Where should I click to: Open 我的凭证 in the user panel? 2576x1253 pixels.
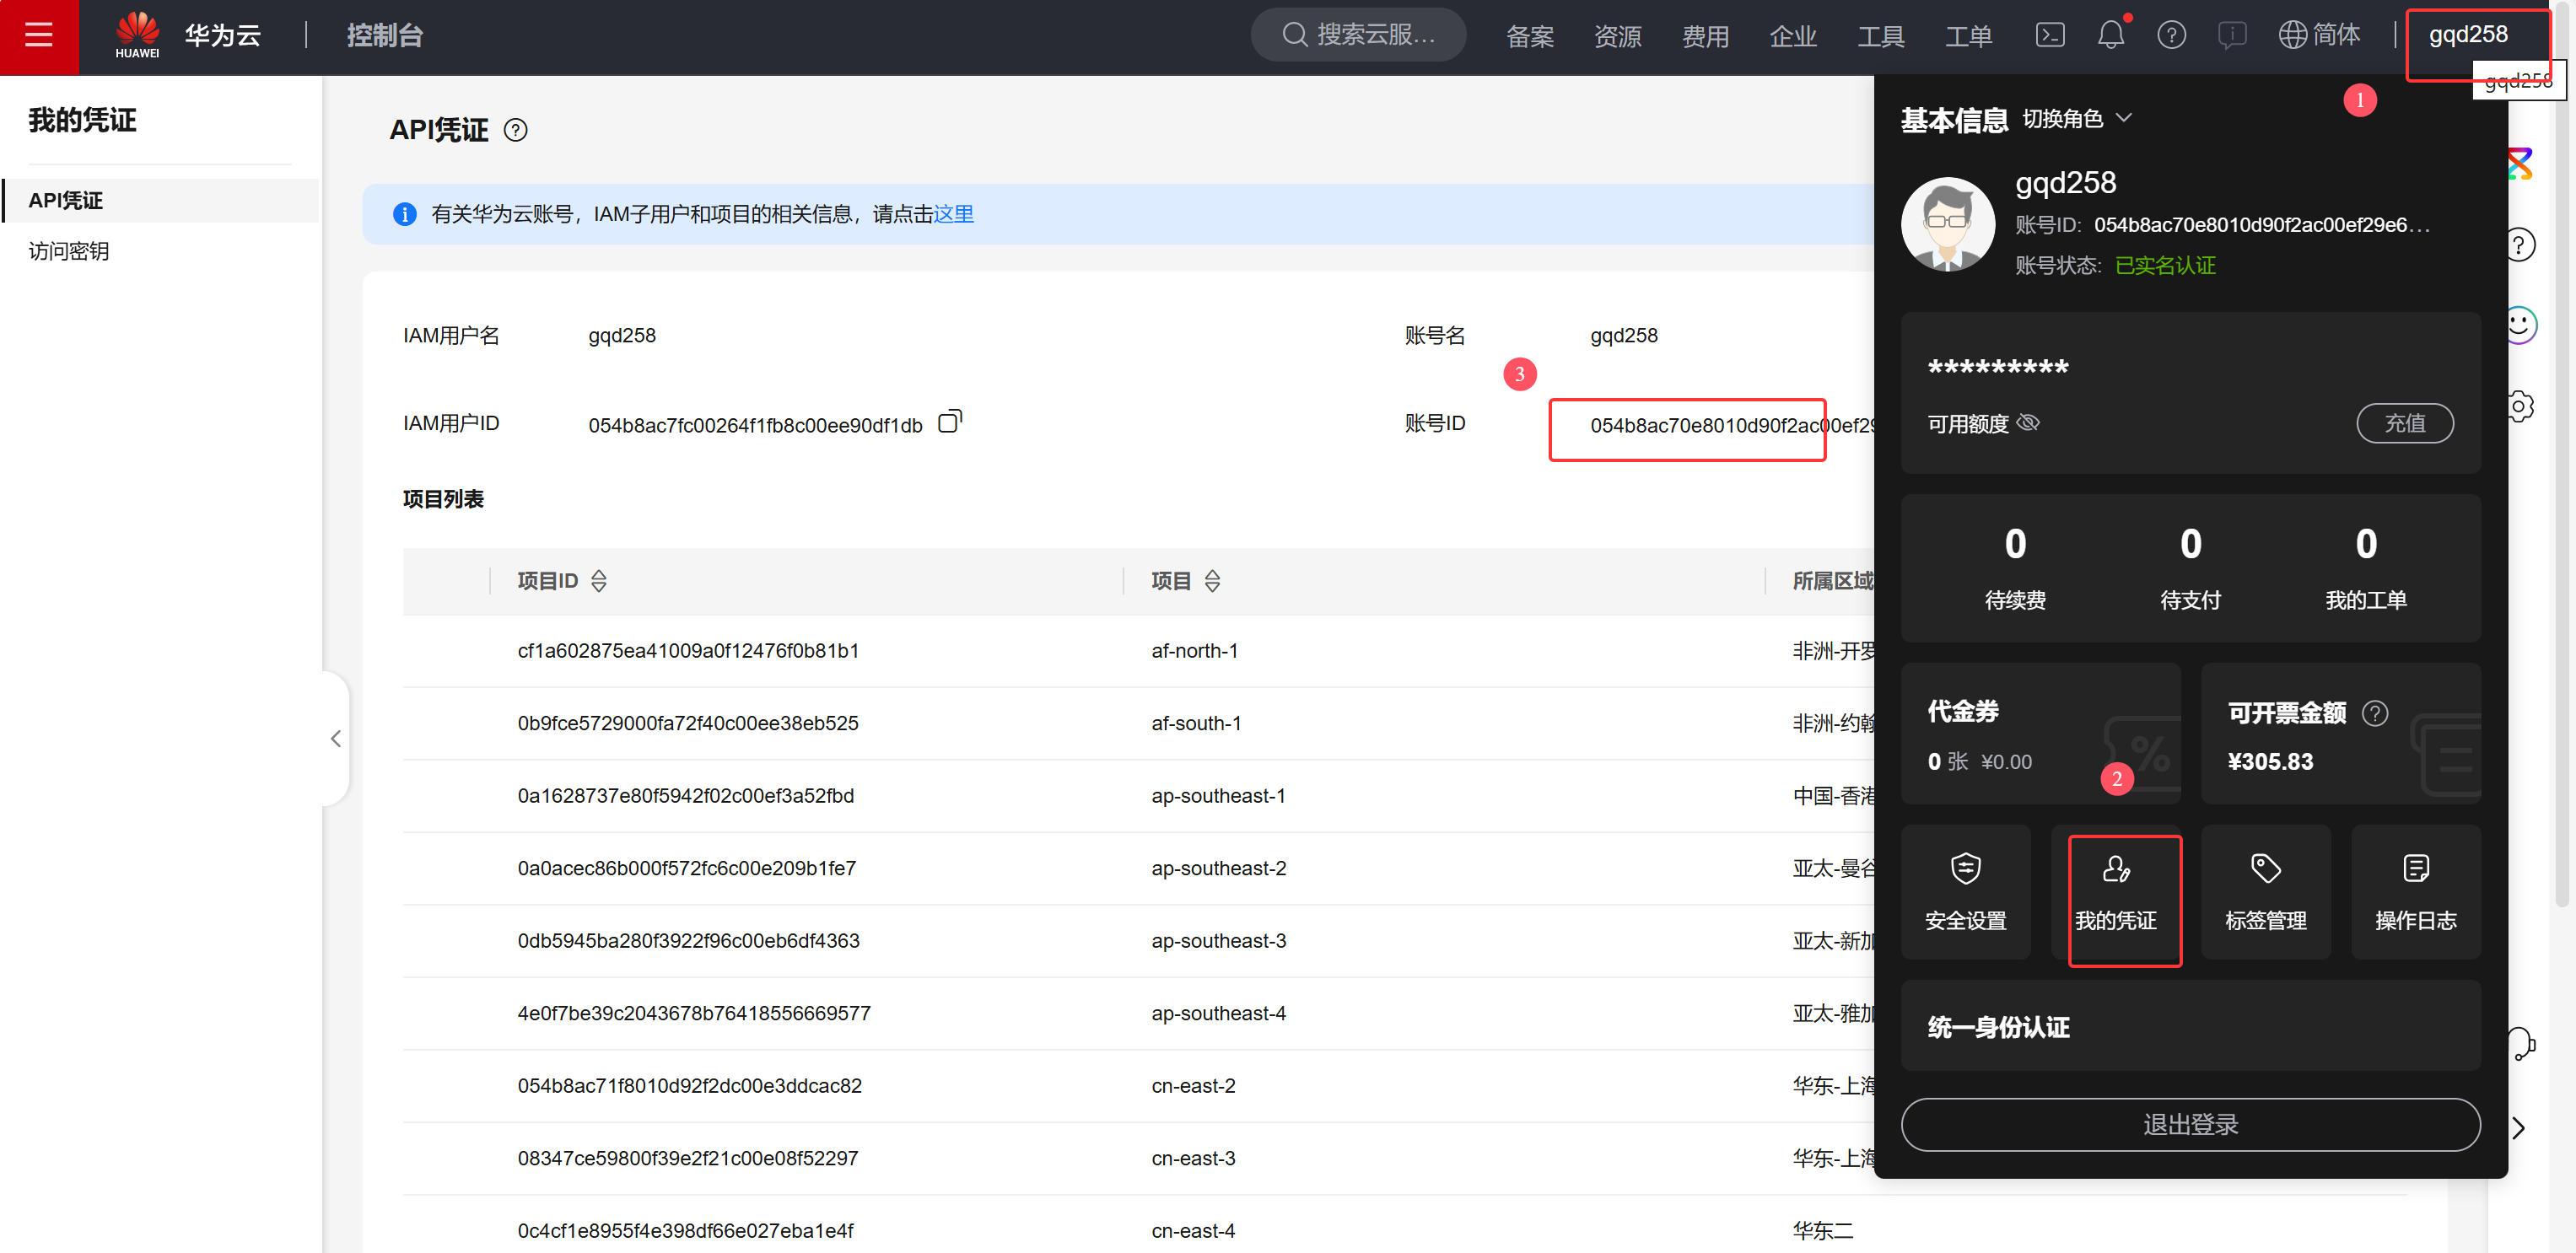click(x=2115, y=892)
